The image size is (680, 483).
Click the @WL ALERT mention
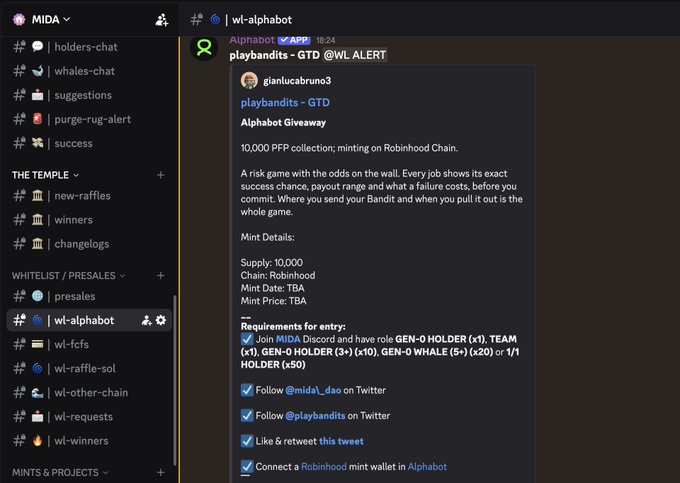click(355, 55)
